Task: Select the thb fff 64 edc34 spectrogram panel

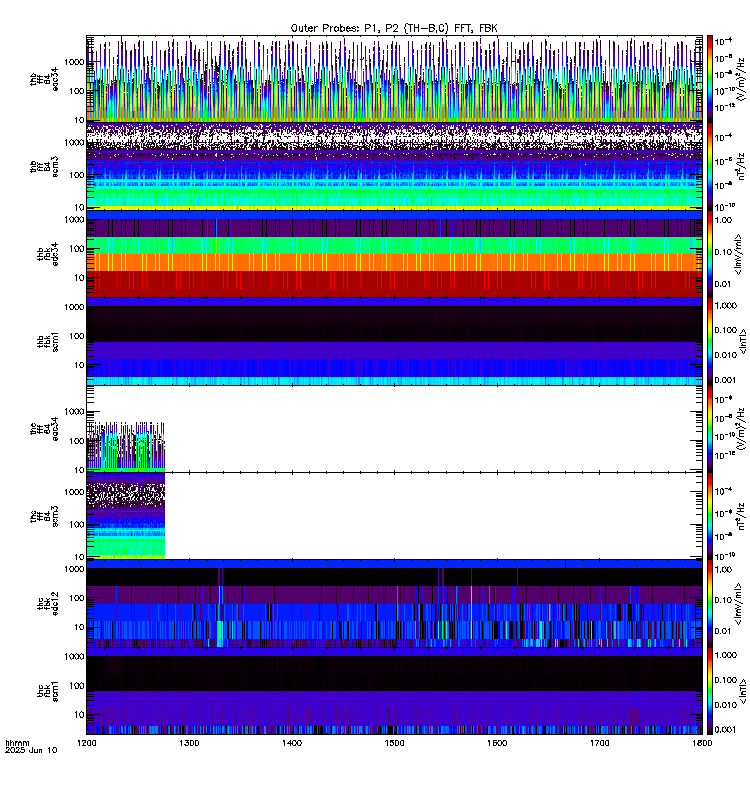Action: [394, 78]
